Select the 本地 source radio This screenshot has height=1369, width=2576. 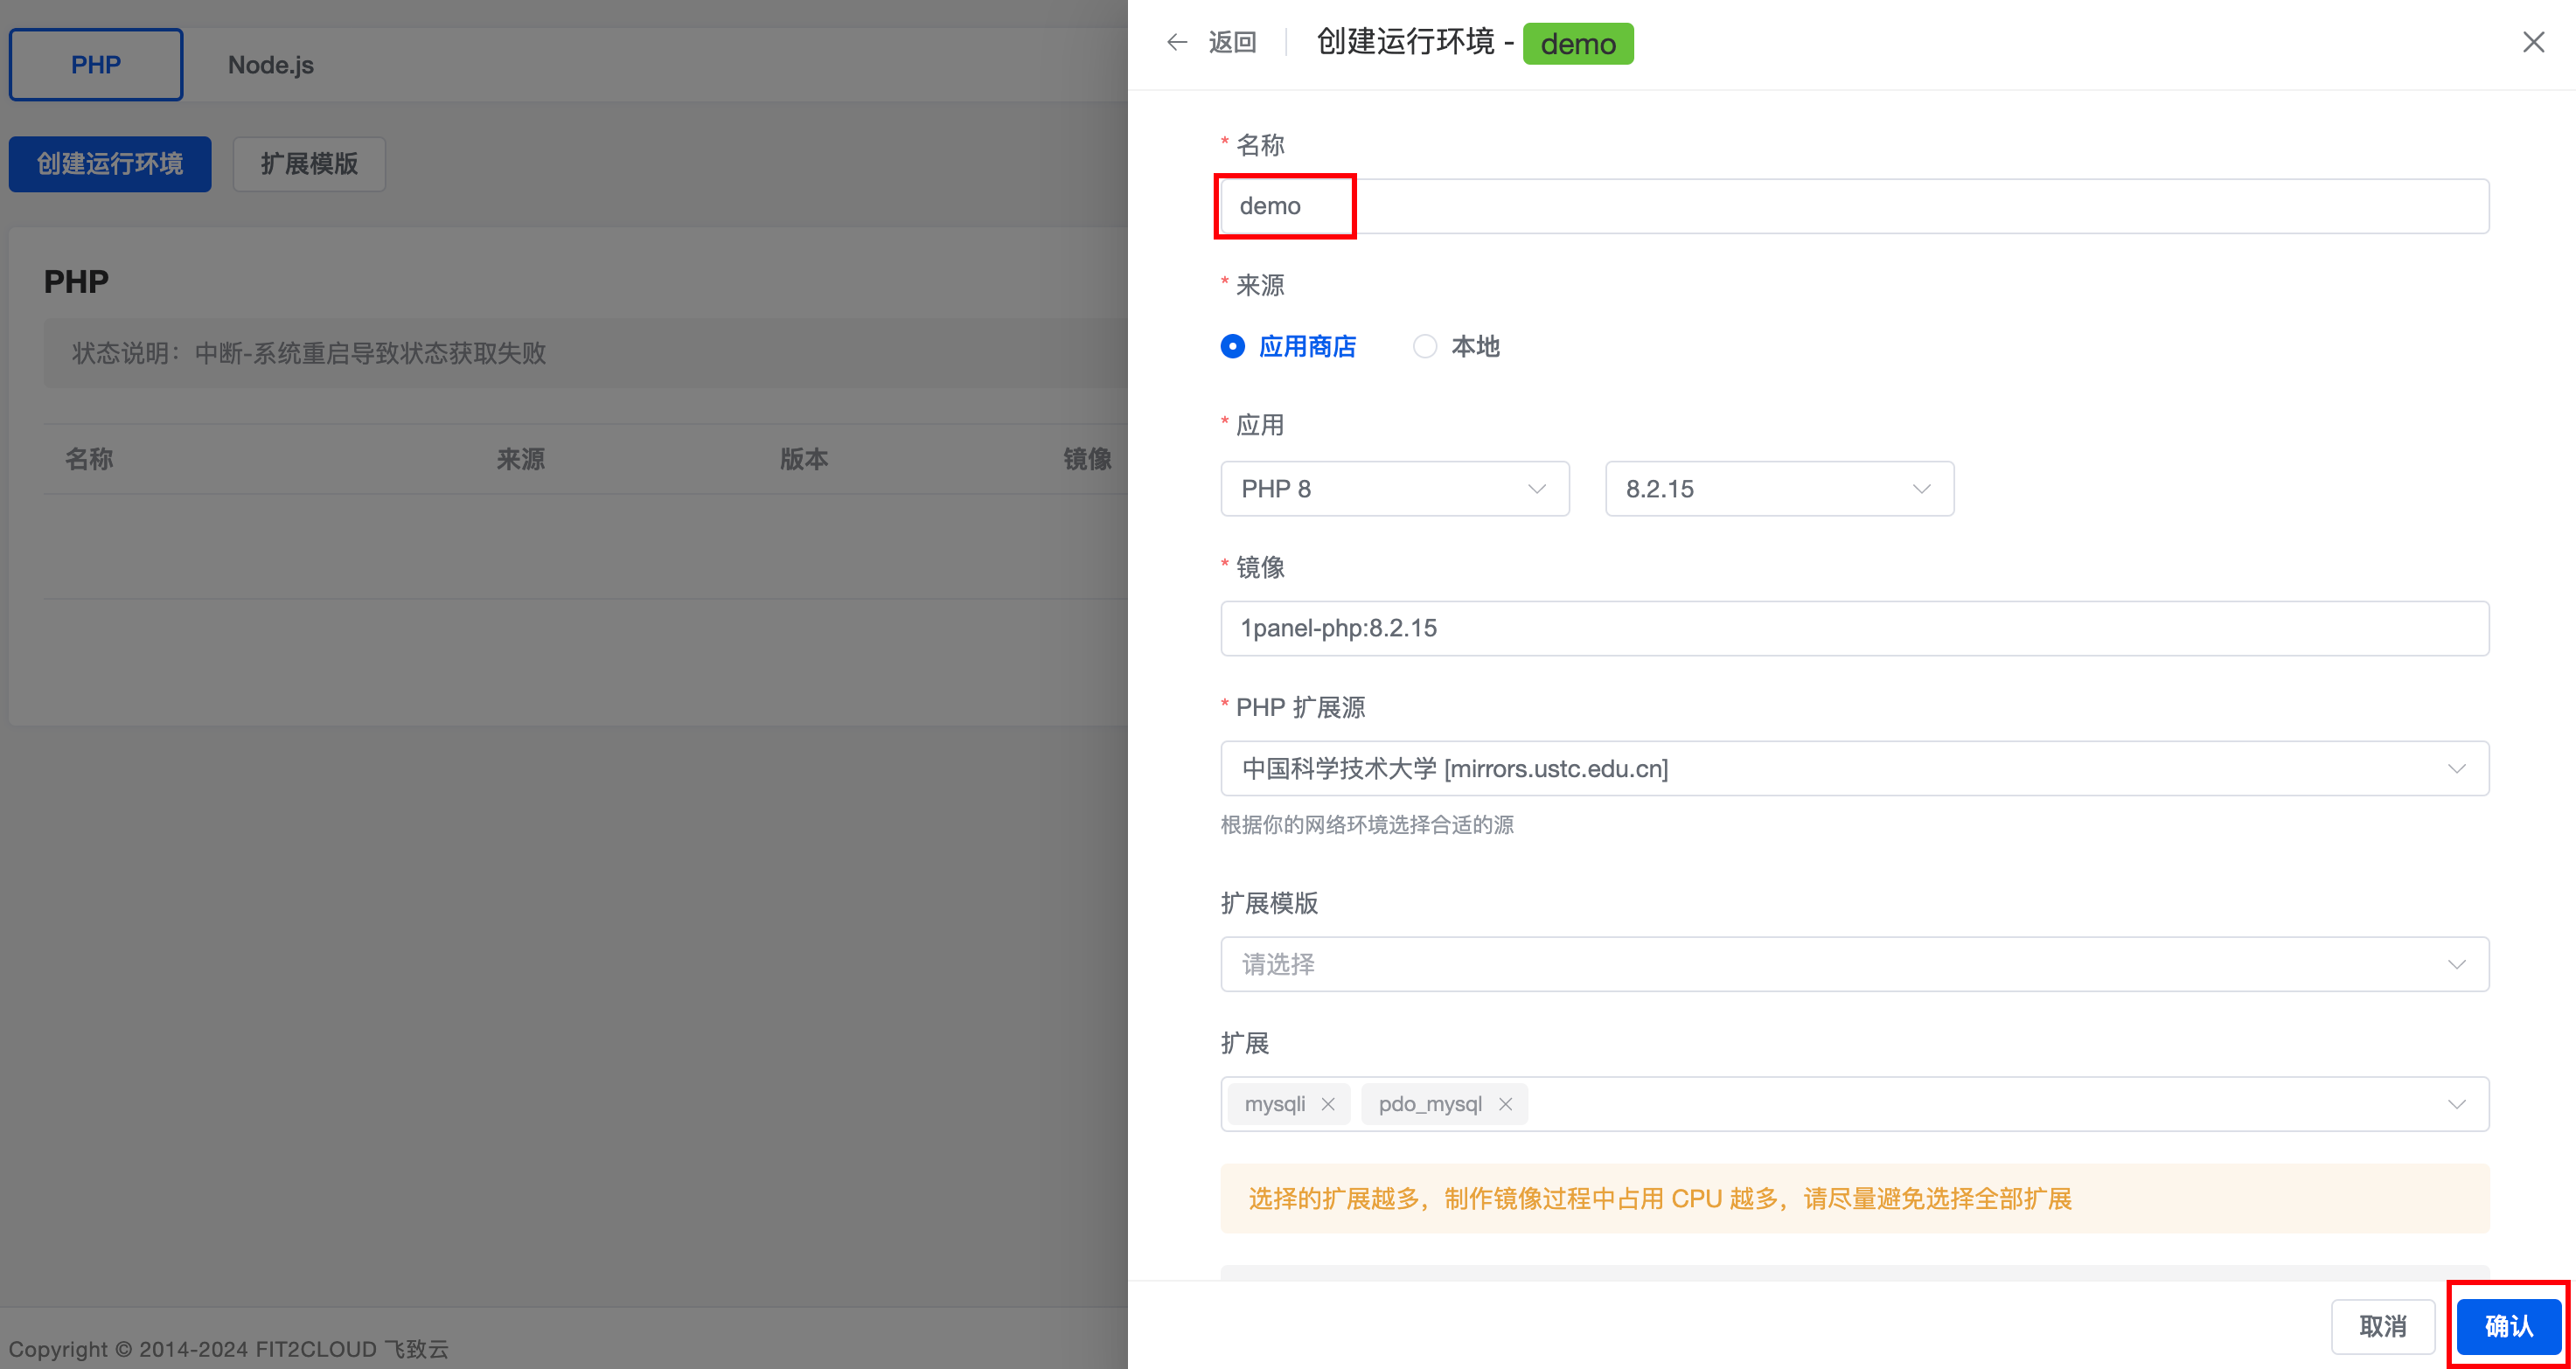1425,346
